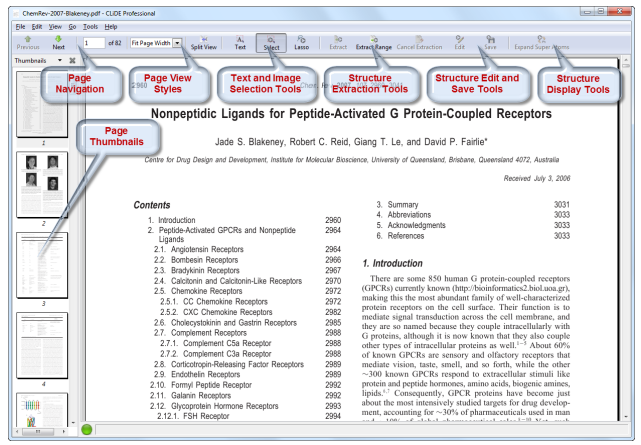Open the View menu
The image size is (641, 445).
[x=55, y=27]
